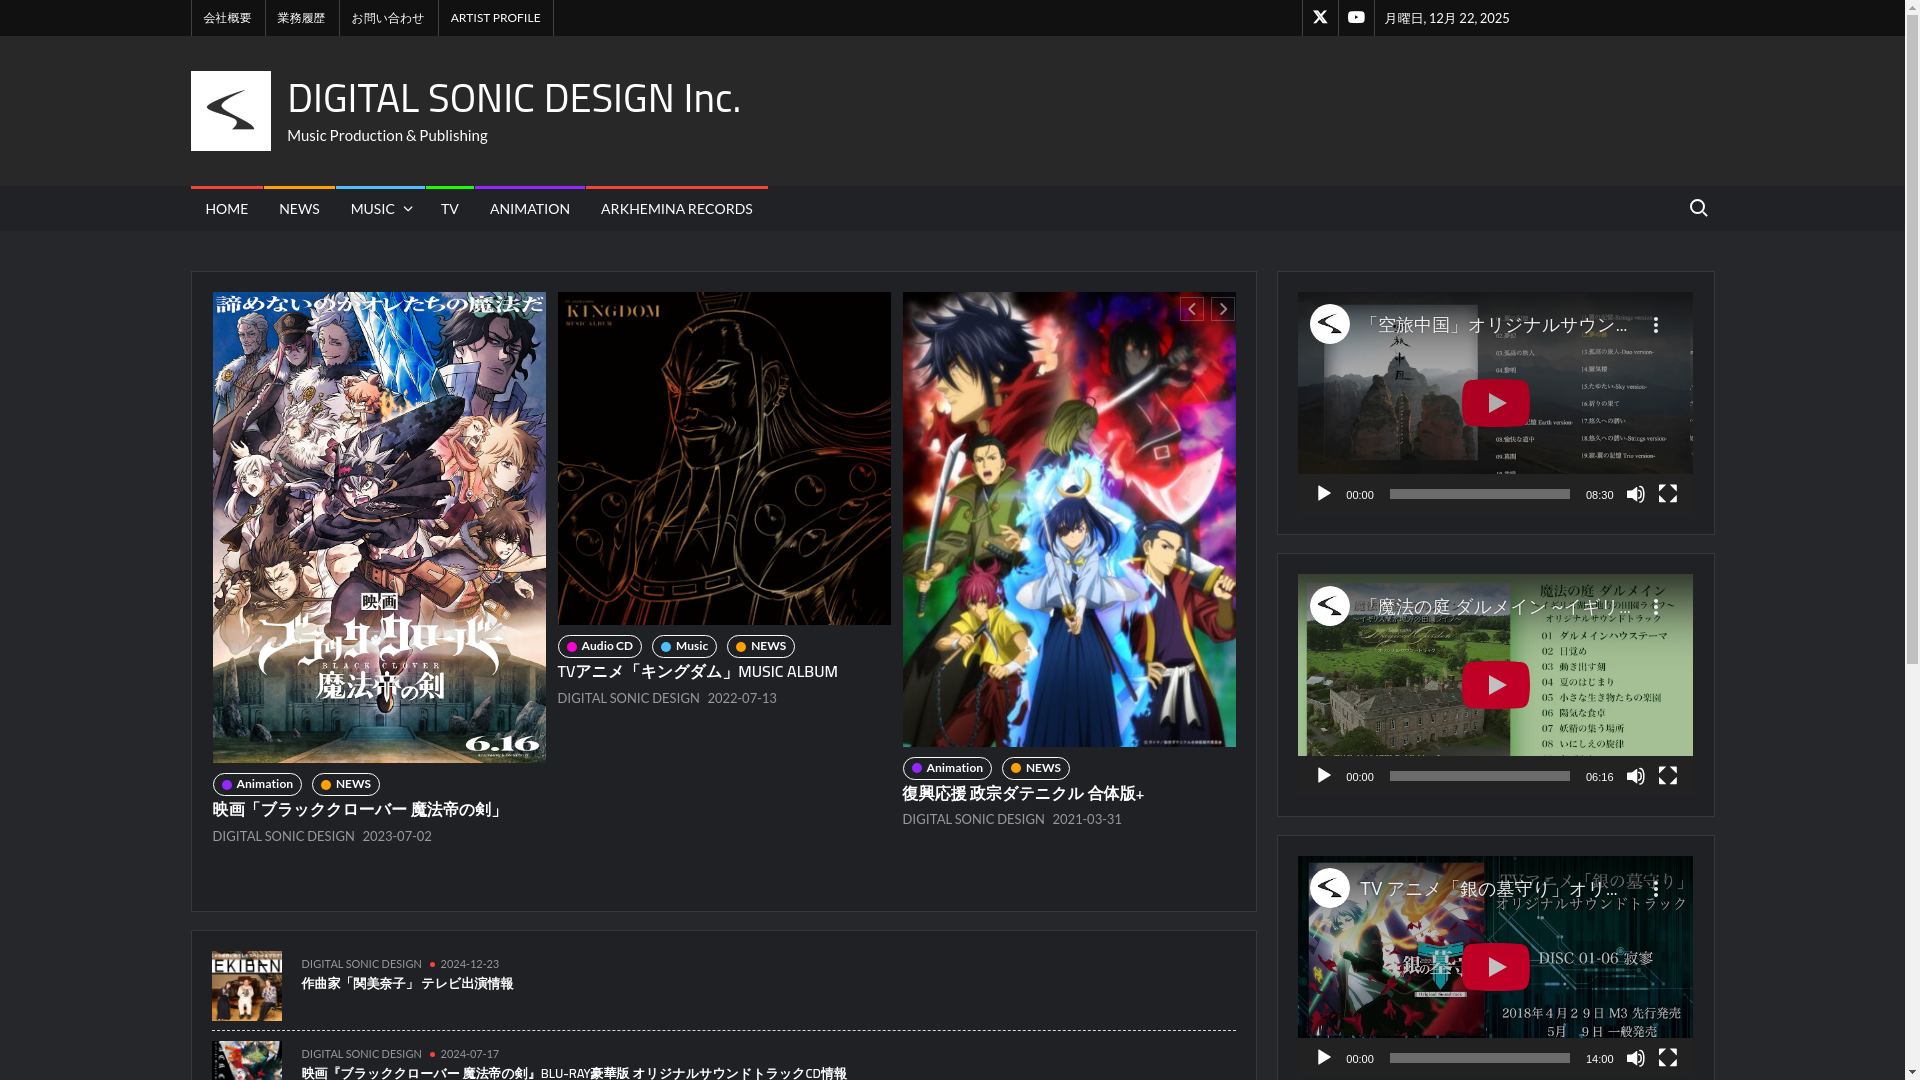Fullscreen the 06:16 video player
The width and height of the screenshot is (1920, 1080).
[x=1667, y=776]
